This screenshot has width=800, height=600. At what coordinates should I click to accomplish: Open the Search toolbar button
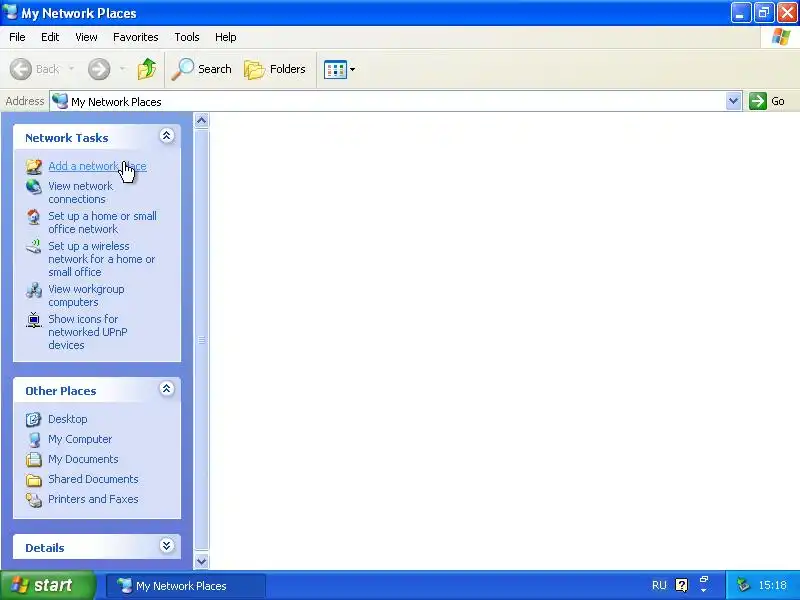202,69
